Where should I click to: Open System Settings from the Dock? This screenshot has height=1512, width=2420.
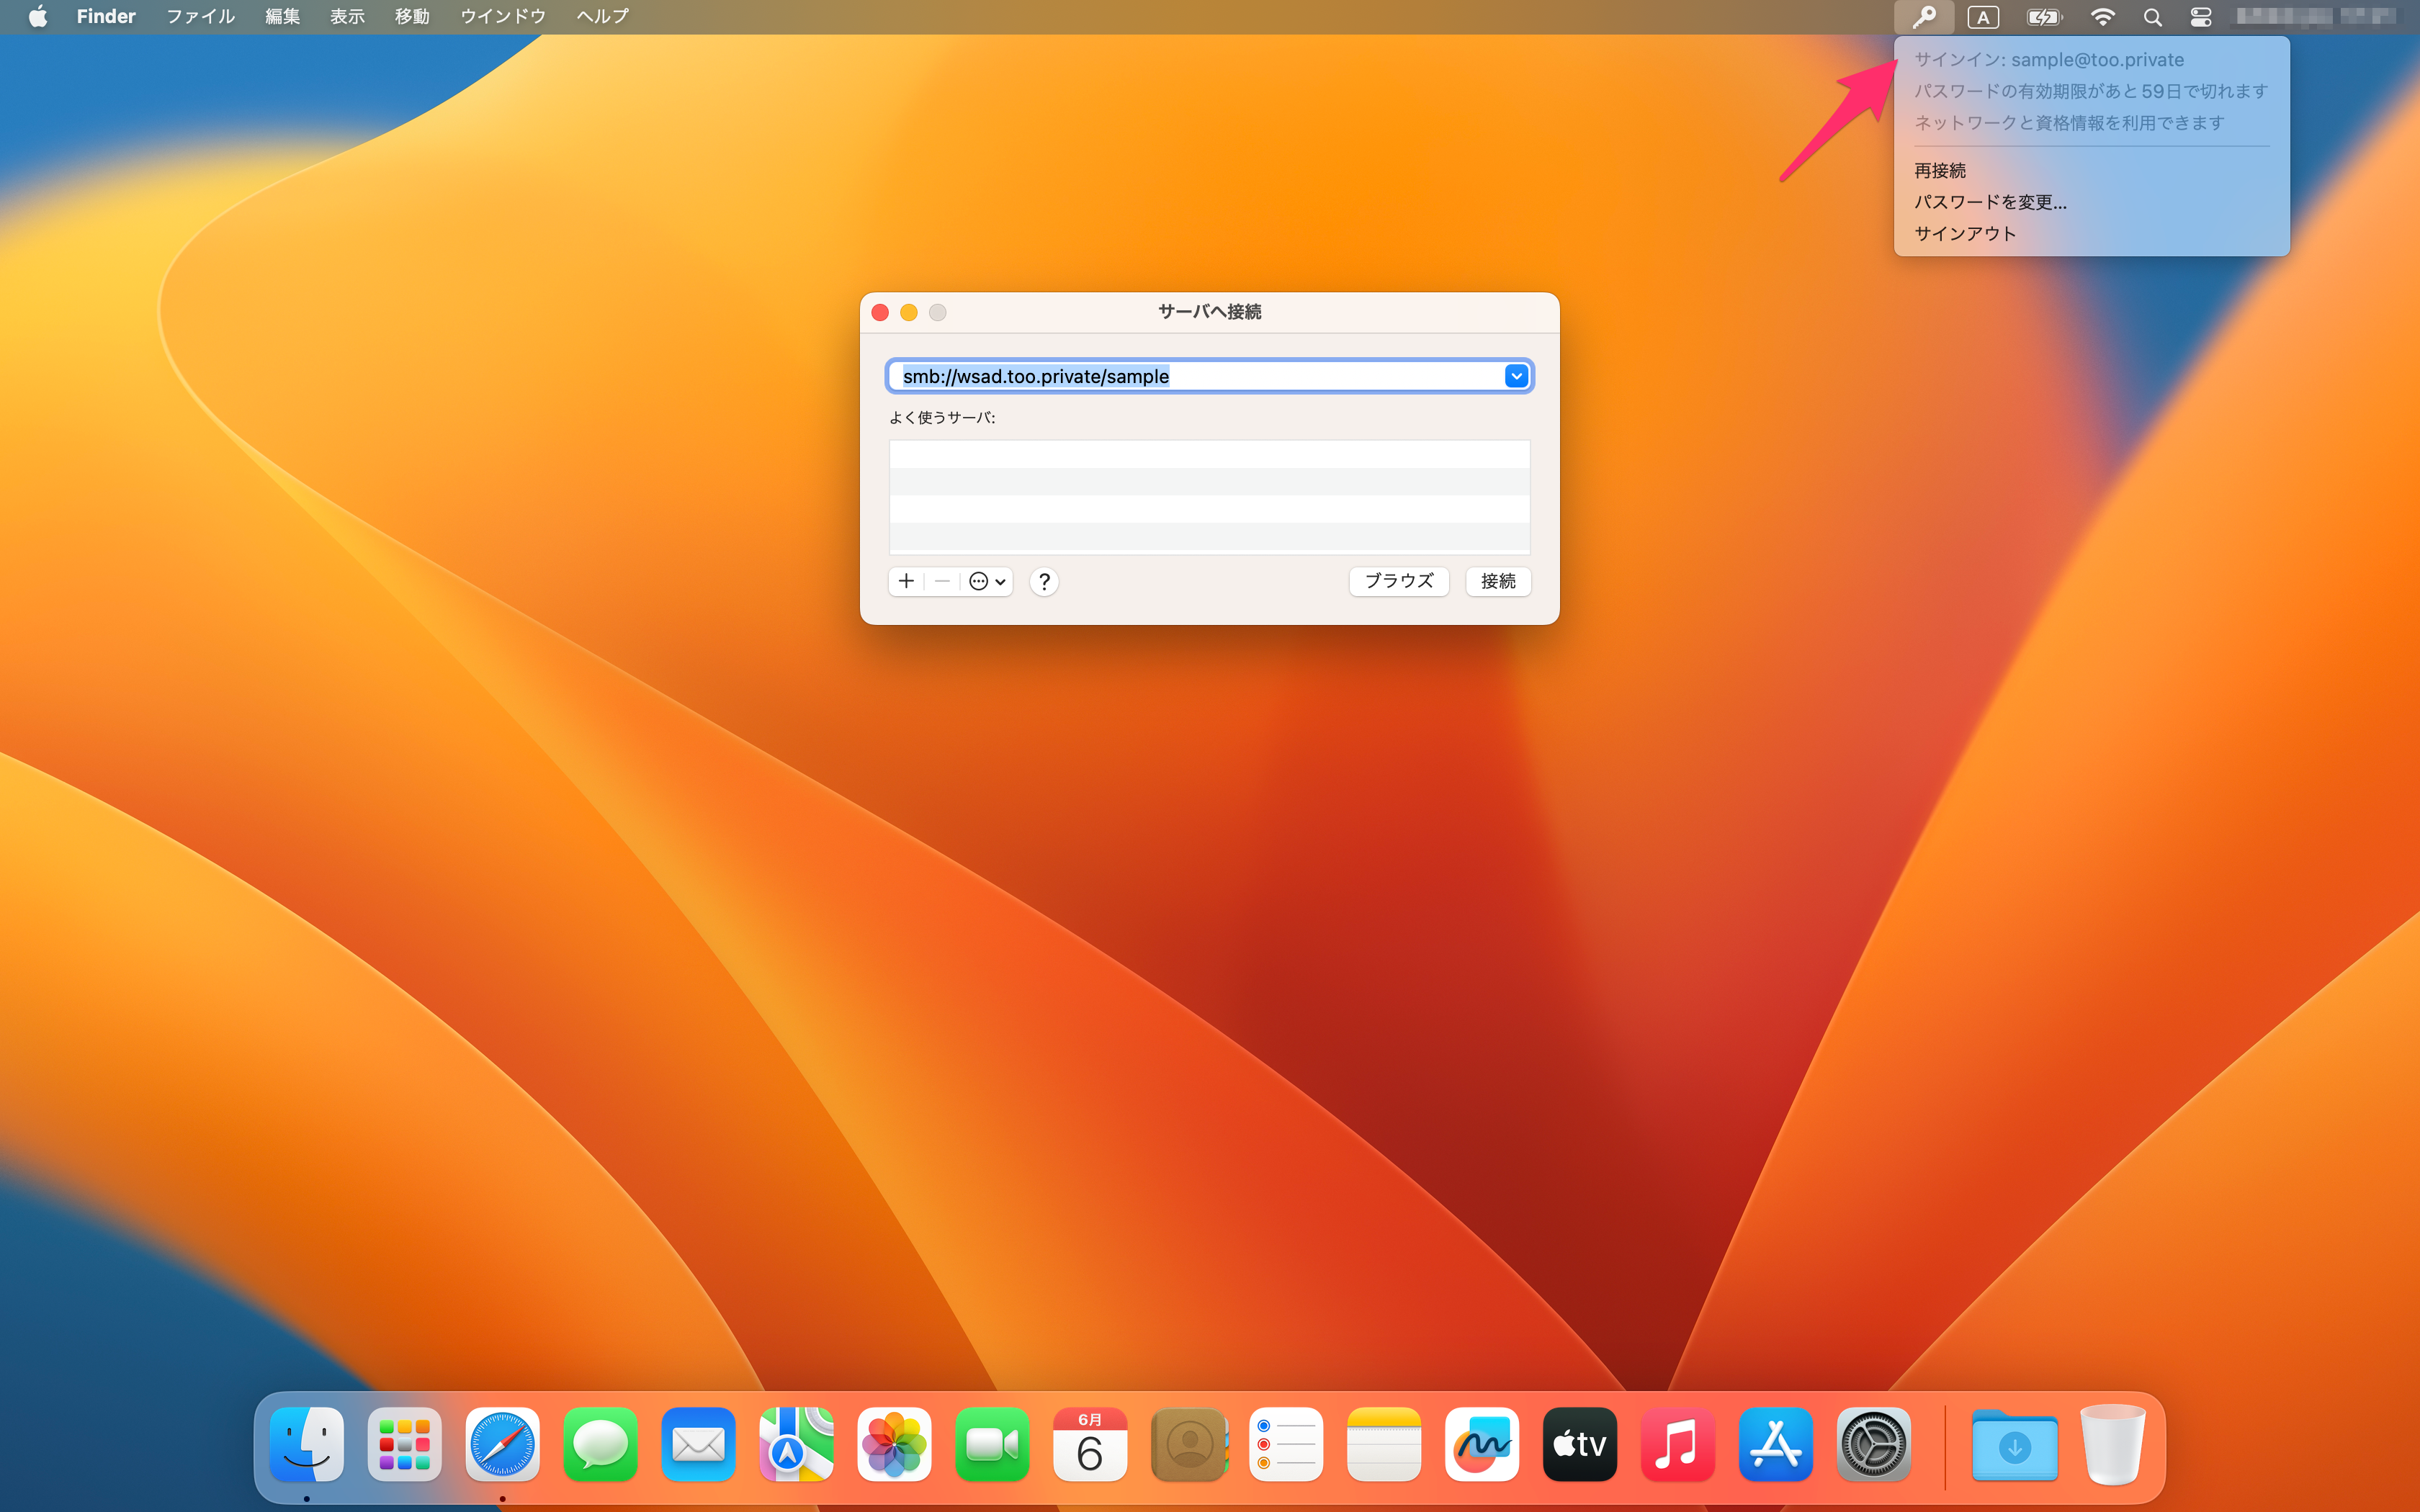[1875, 1444]
